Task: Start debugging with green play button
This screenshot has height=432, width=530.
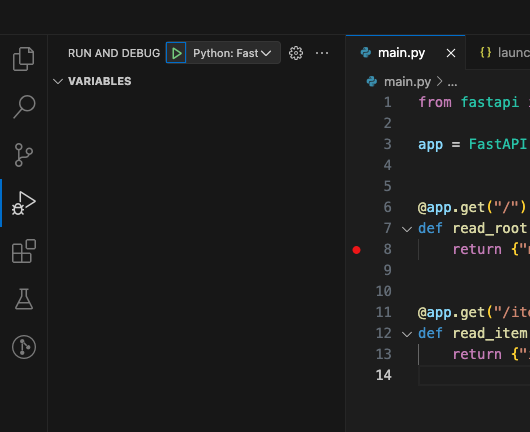Action: pos(176,53)
